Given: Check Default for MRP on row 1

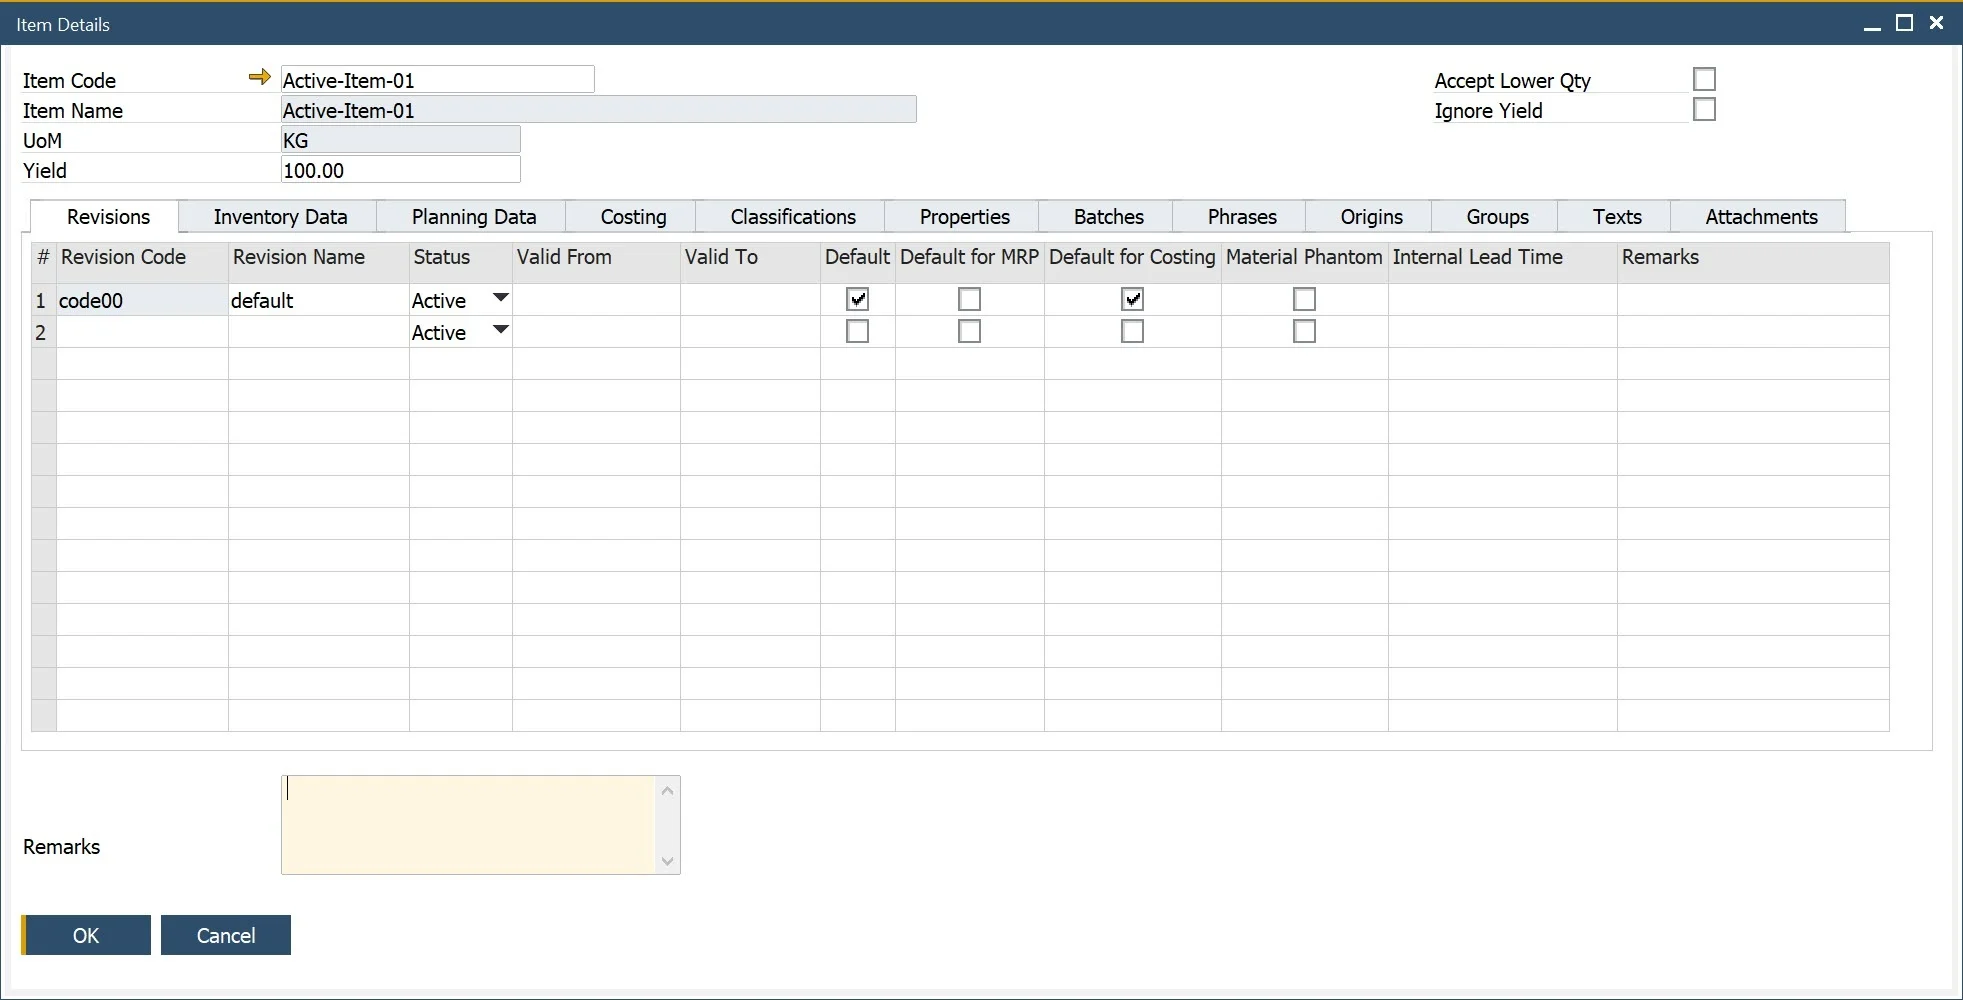Looking at the screenshot, I should (969, 299).
